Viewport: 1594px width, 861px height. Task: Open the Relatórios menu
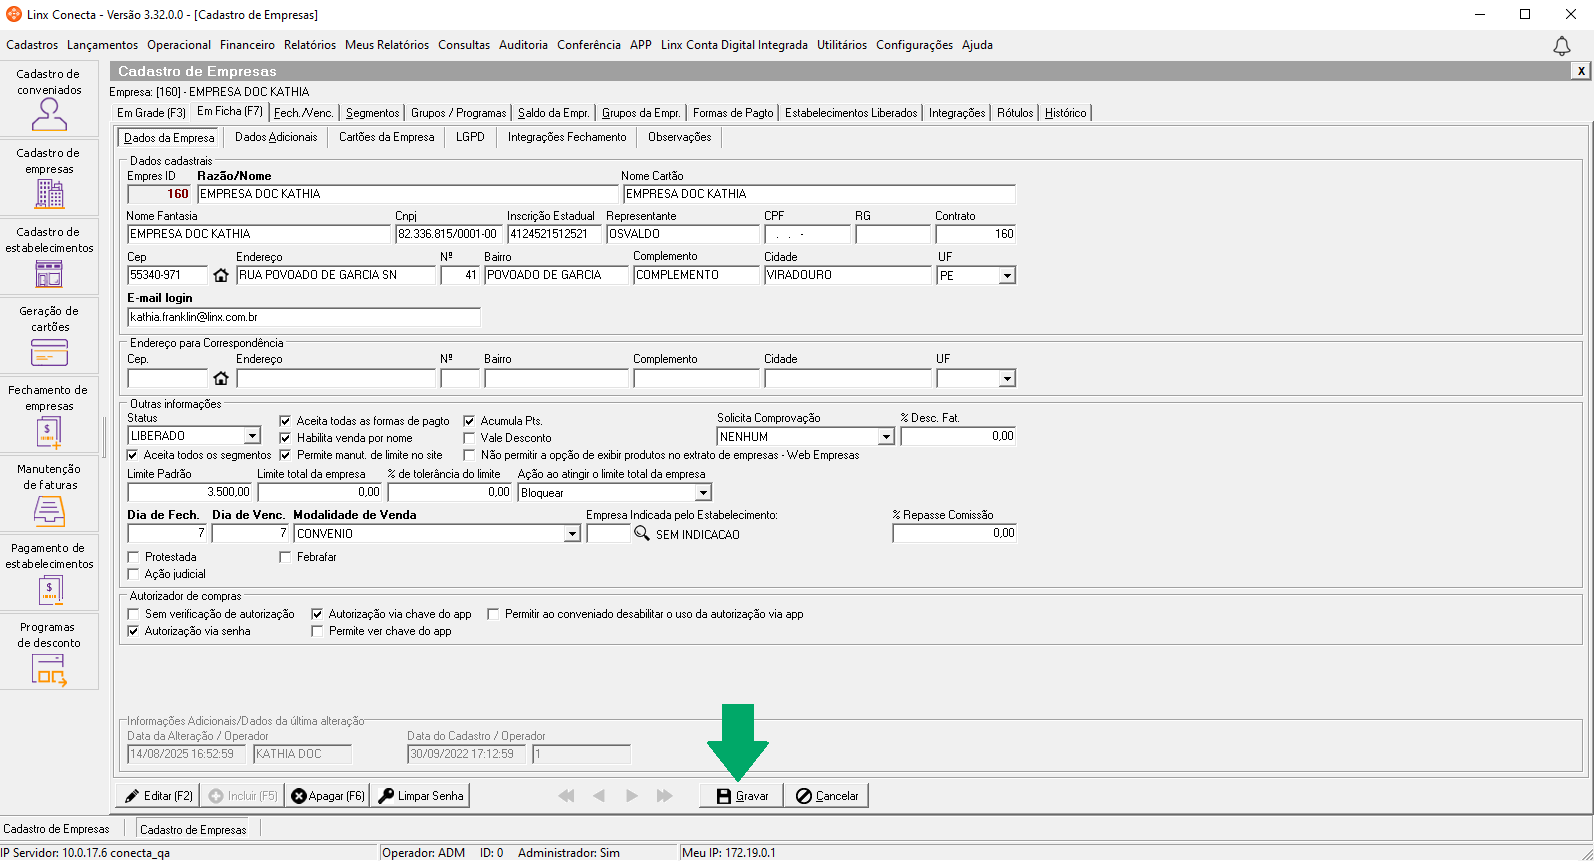(310, 45)
